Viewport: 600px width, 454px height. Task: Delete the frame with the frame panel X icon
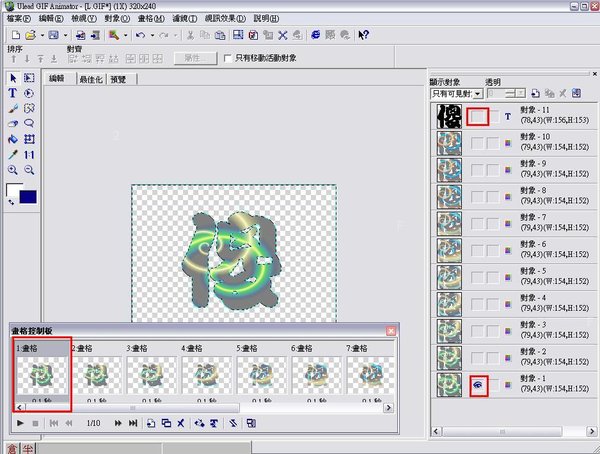pyautogui.click(x=181, y=423)
